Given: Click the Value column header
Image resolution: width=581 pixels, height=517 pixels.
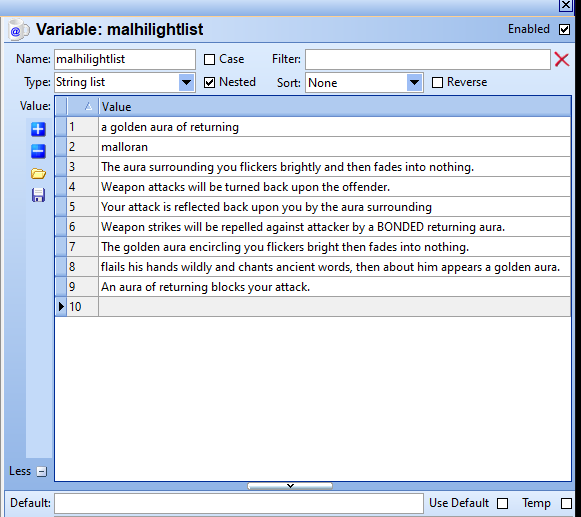Looking at the screenshot, I should [335, 107].
